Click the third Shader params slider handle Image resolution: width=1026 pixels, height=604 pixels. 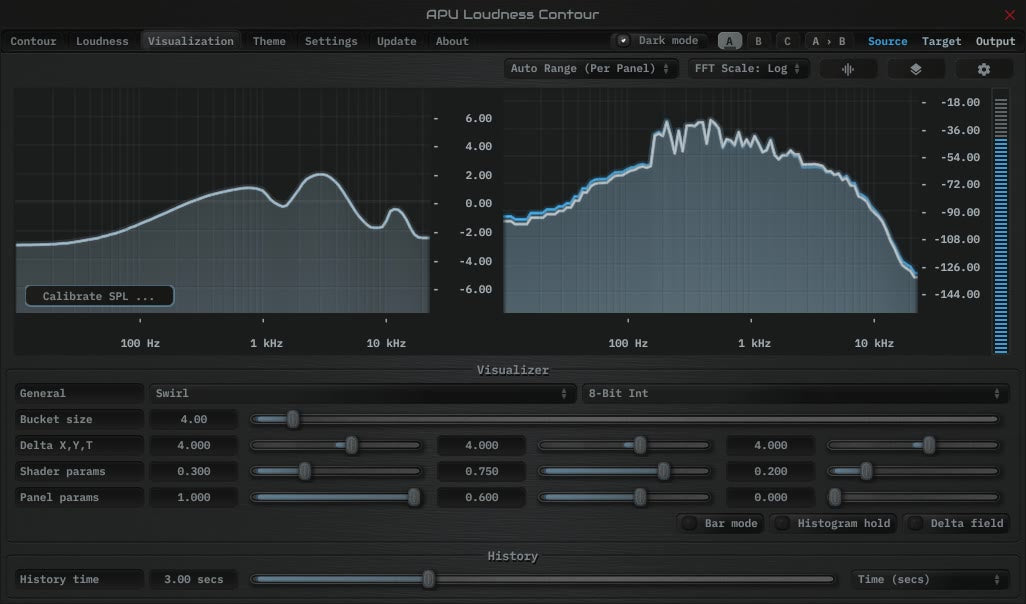(x=866, y=471)
